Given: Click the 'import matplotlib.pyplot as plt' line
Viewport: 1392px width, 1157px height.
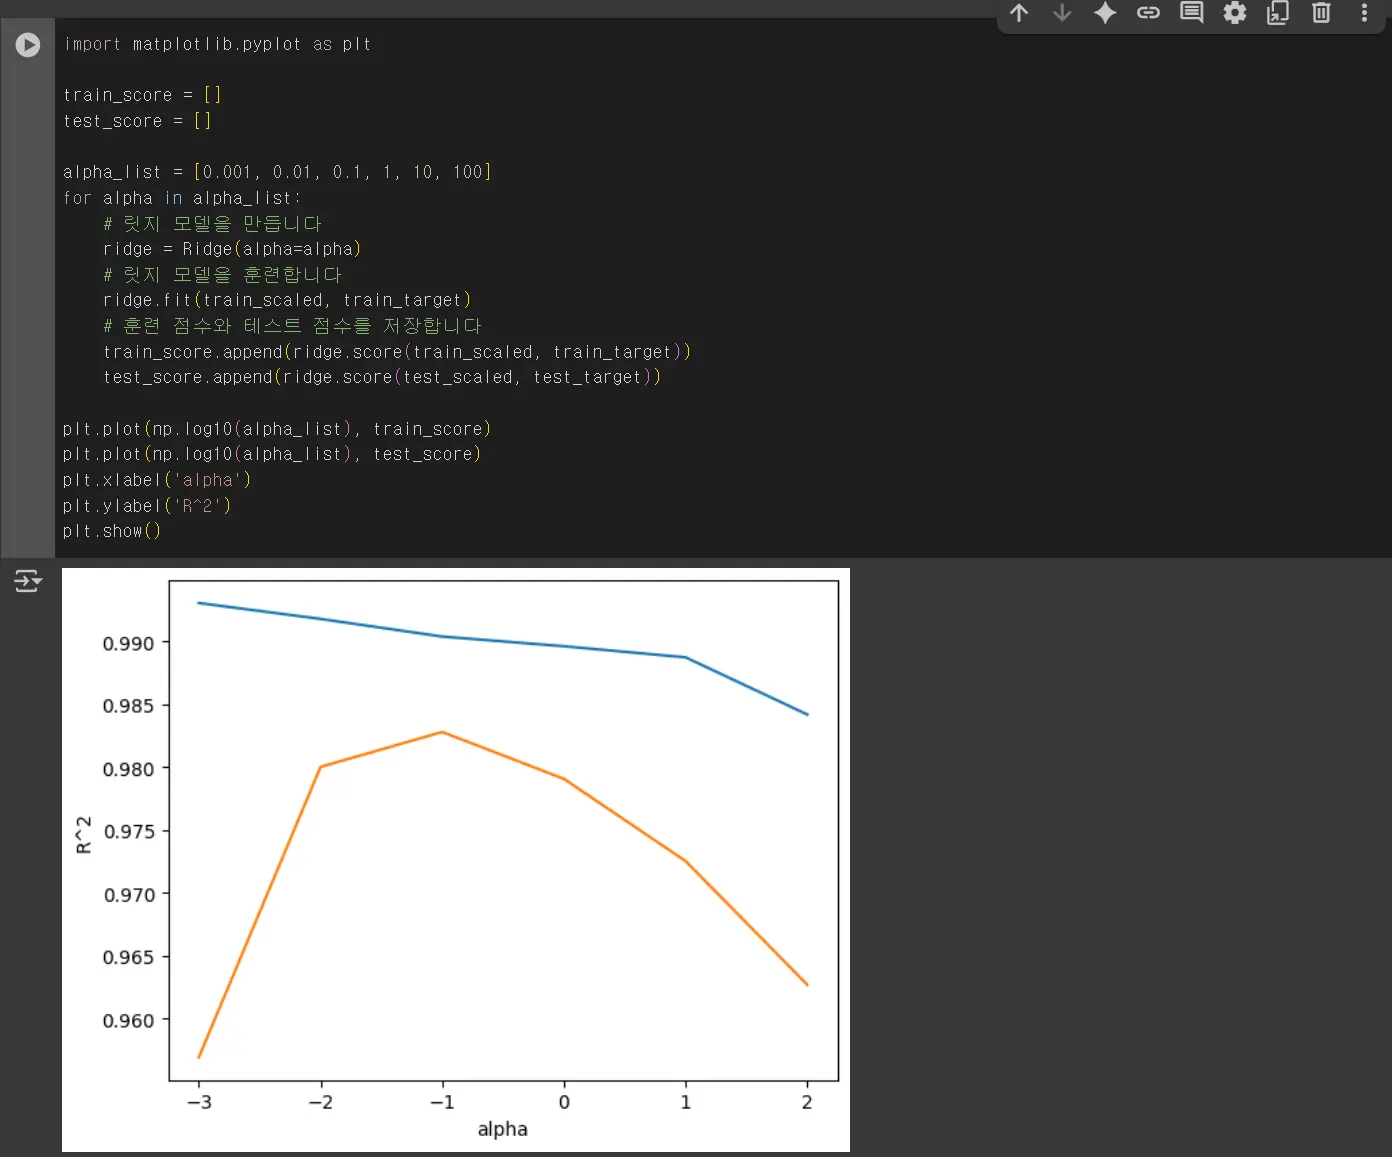Looking at the screenshot, I should click(x=217, y=44).
